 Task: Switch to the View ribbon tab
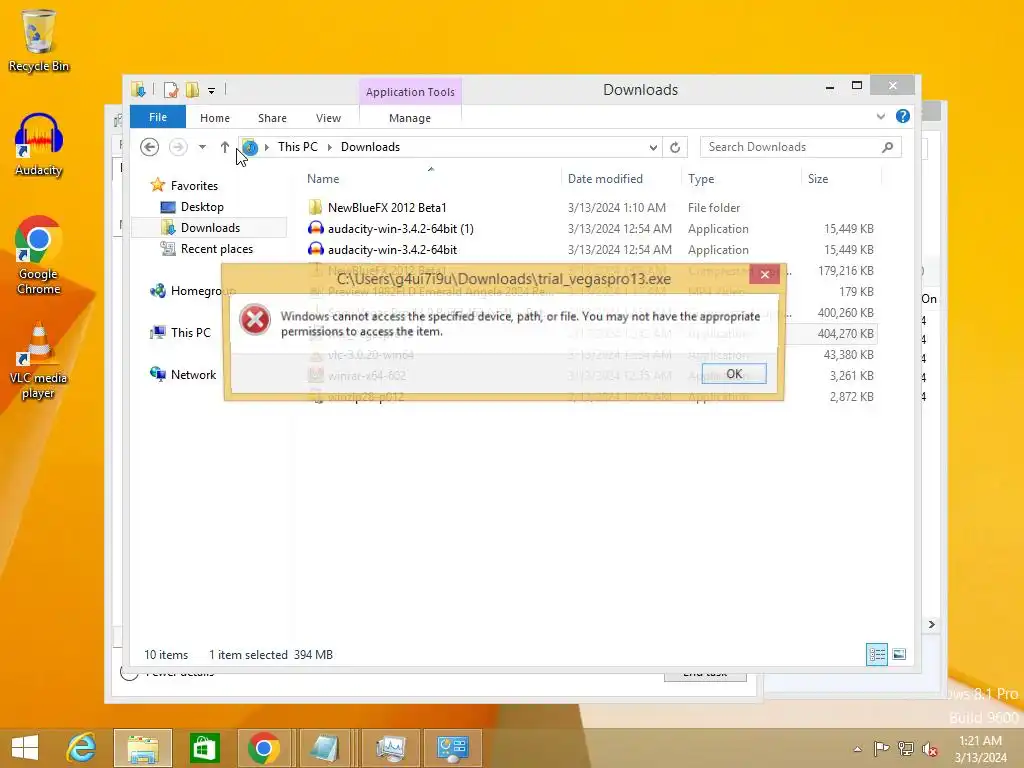pos(328,118)
